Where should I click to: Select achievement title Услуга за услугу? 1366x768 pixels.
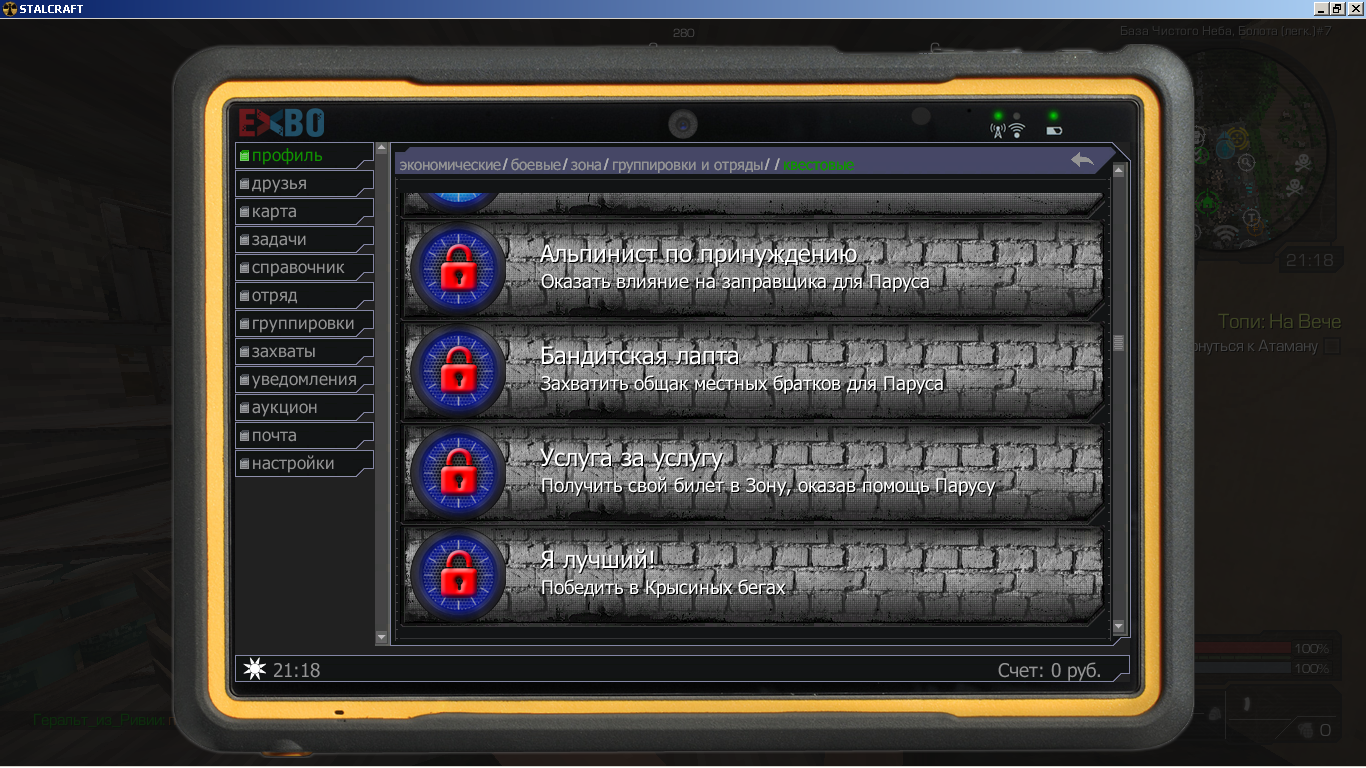click(x=631, y=458)
